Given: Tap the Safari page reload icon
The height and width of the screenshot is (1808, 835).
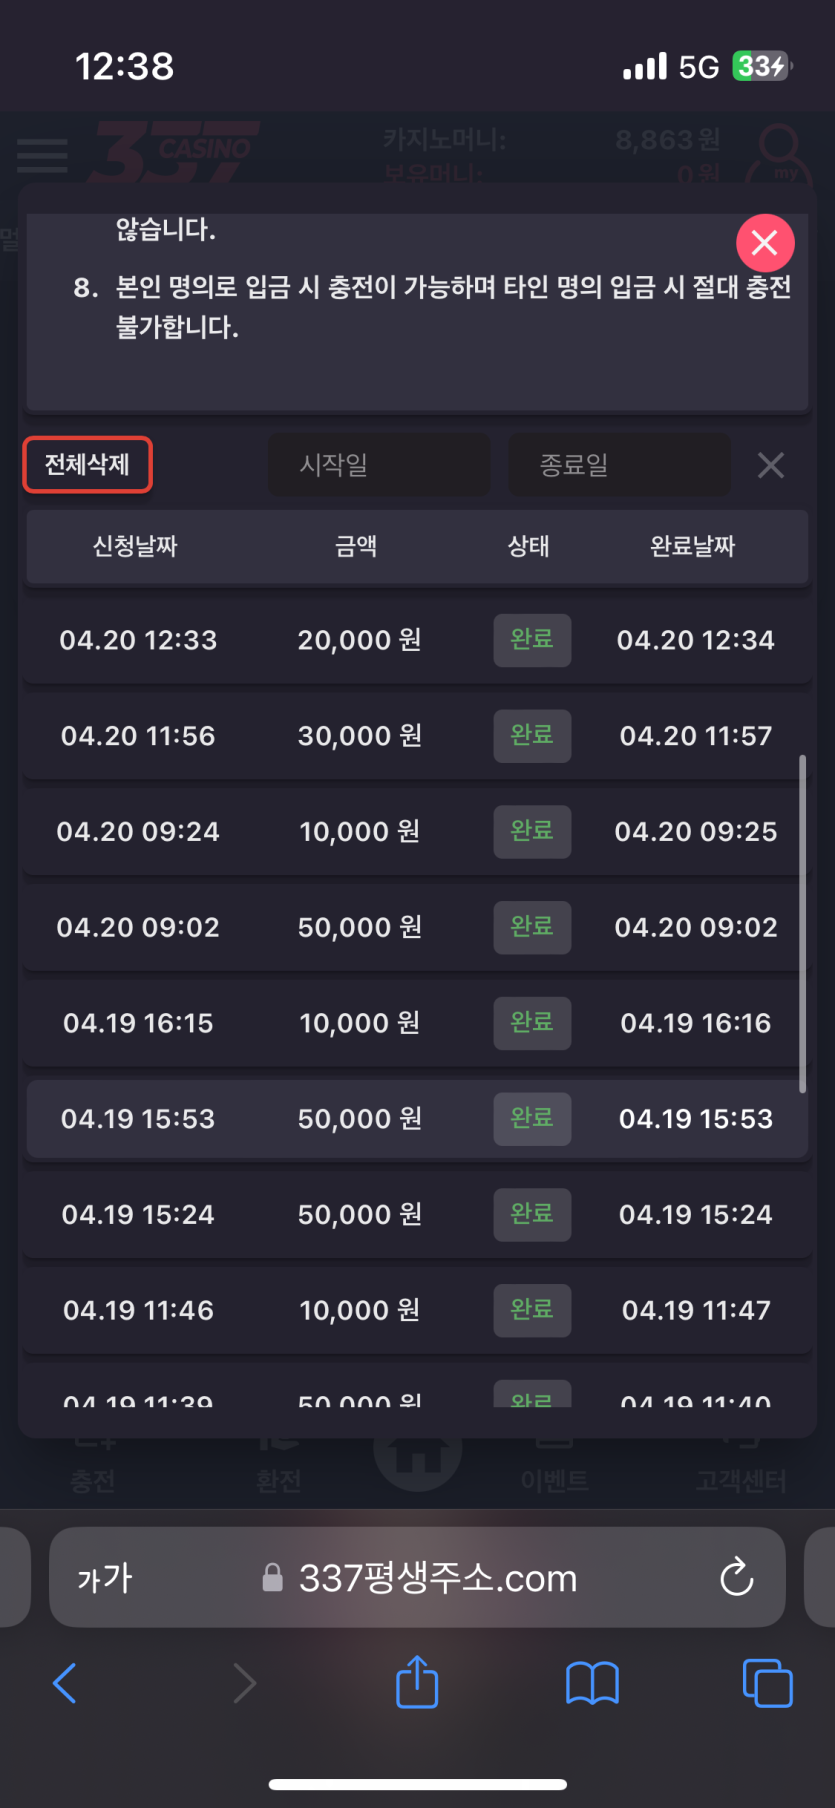Looking at the screenshot, I should pyautogui.click(x=737, y=1577).
